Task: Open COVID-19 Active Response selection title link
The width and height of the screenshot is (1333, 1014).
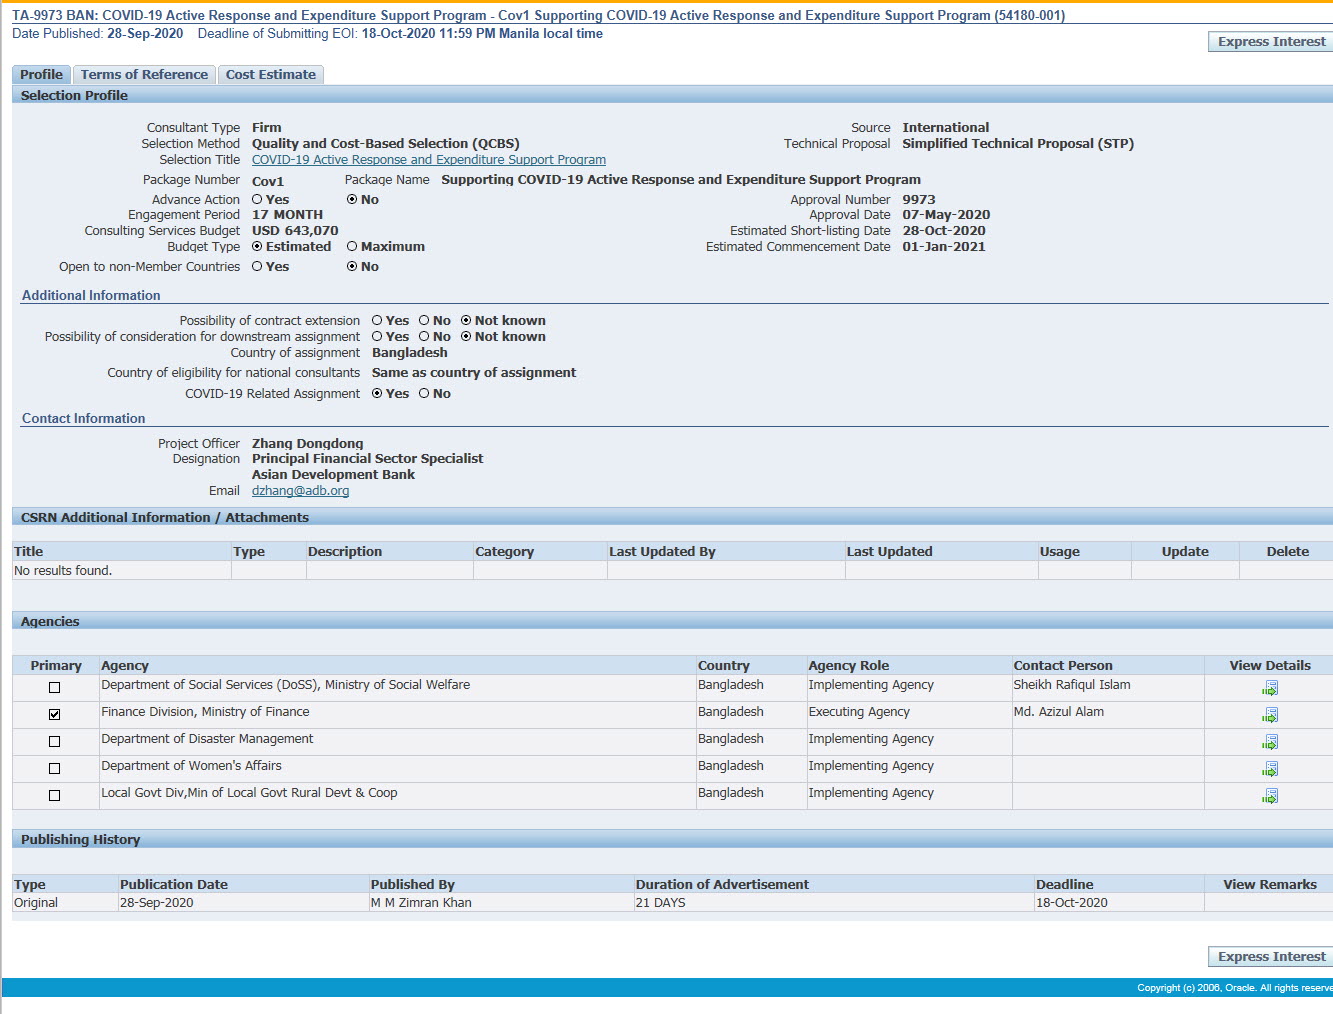Action: click(x=429, y=160)
